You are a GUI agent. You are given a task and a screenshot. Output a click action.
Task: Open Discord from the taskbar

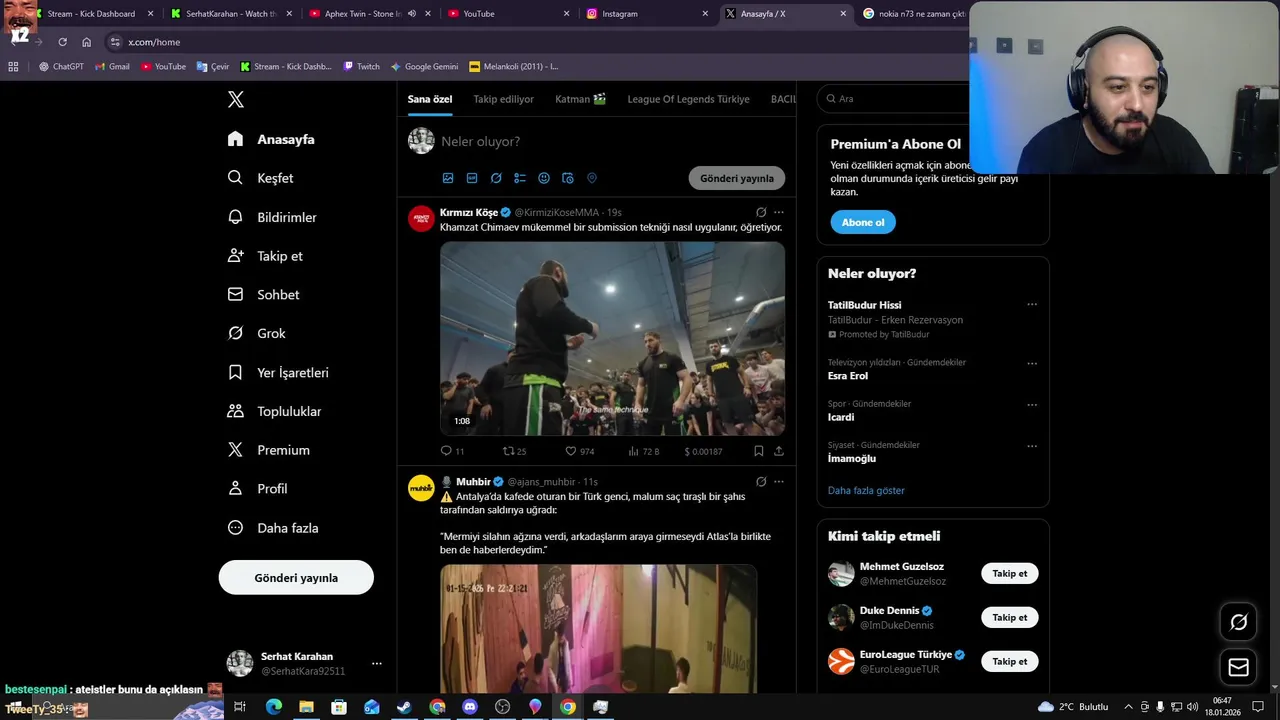[x=470, y=707]
